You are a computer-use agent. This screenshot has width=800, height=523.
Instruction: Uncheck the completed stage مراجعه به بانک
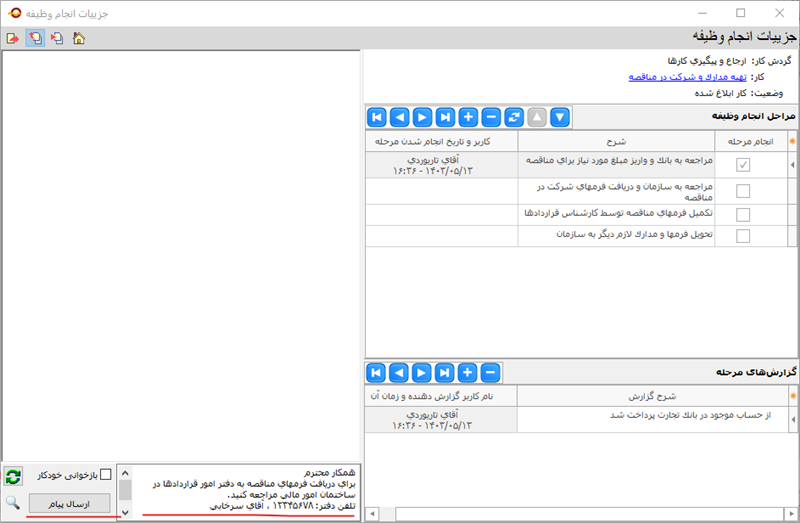743,165
